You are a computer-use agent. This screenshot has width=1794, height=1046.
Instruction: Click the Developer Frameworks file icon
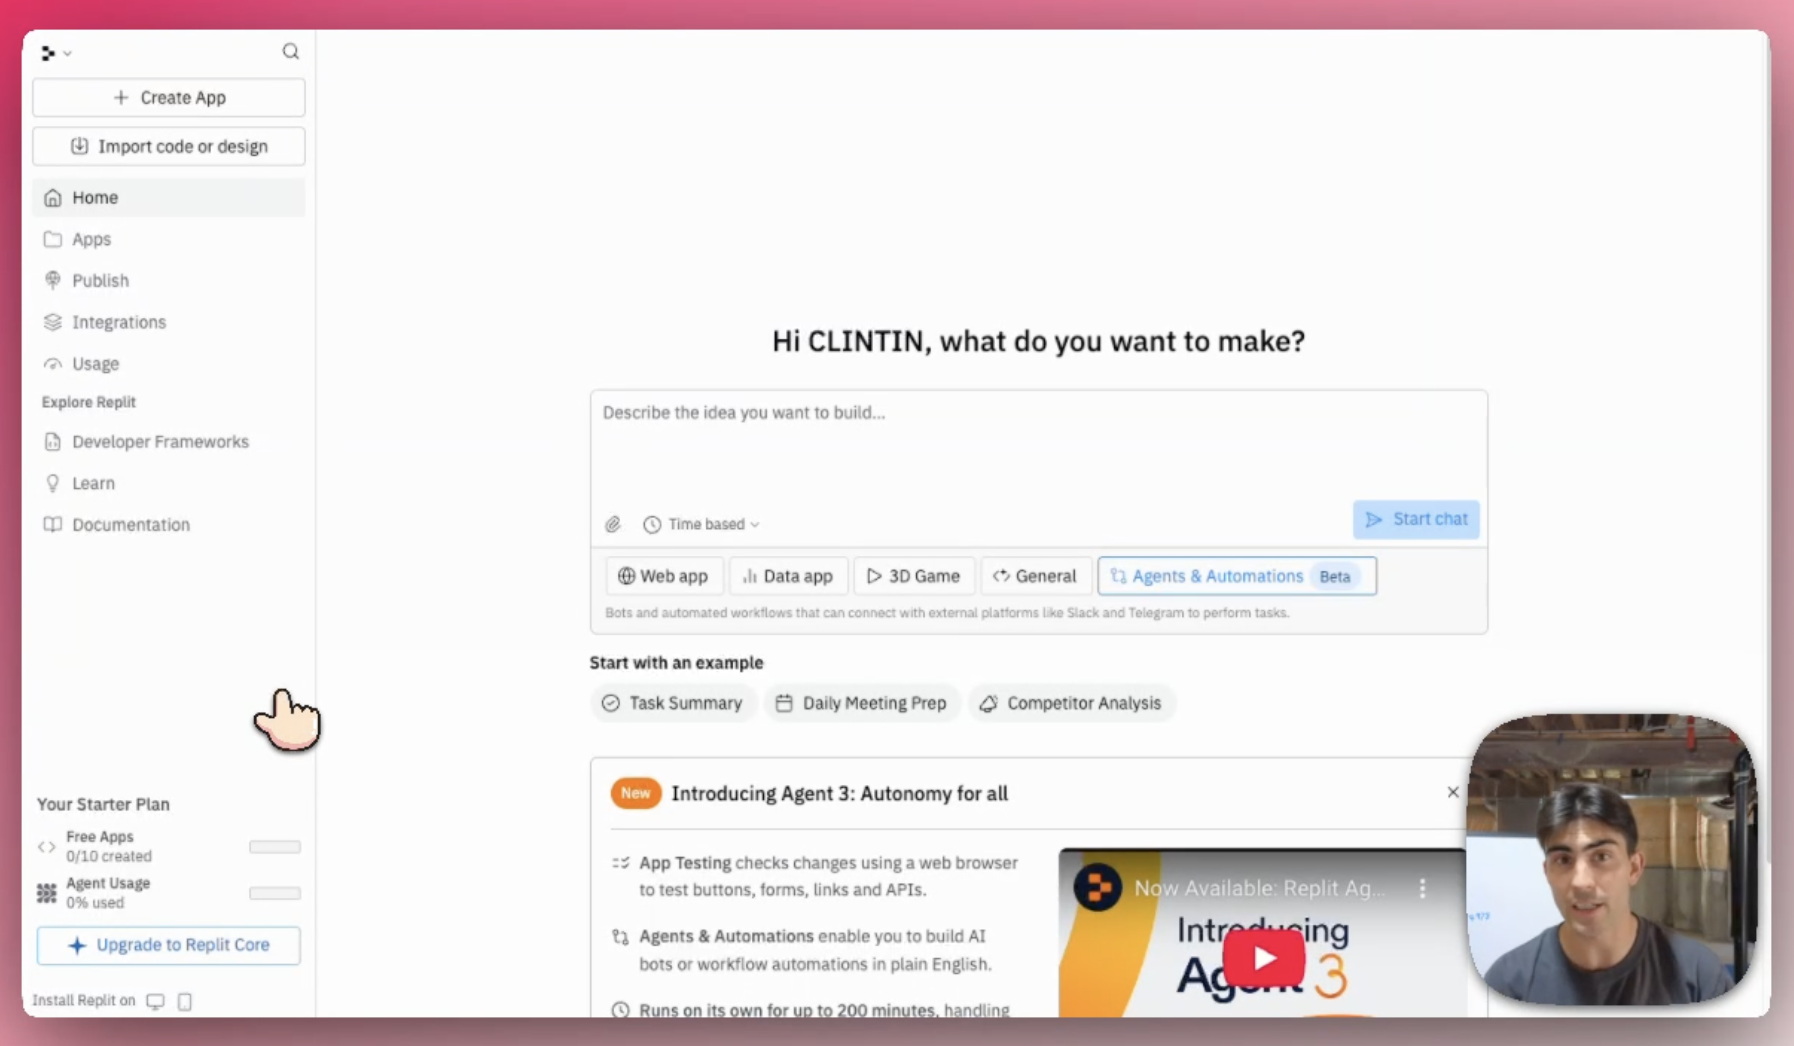click(x=53, y=442)
